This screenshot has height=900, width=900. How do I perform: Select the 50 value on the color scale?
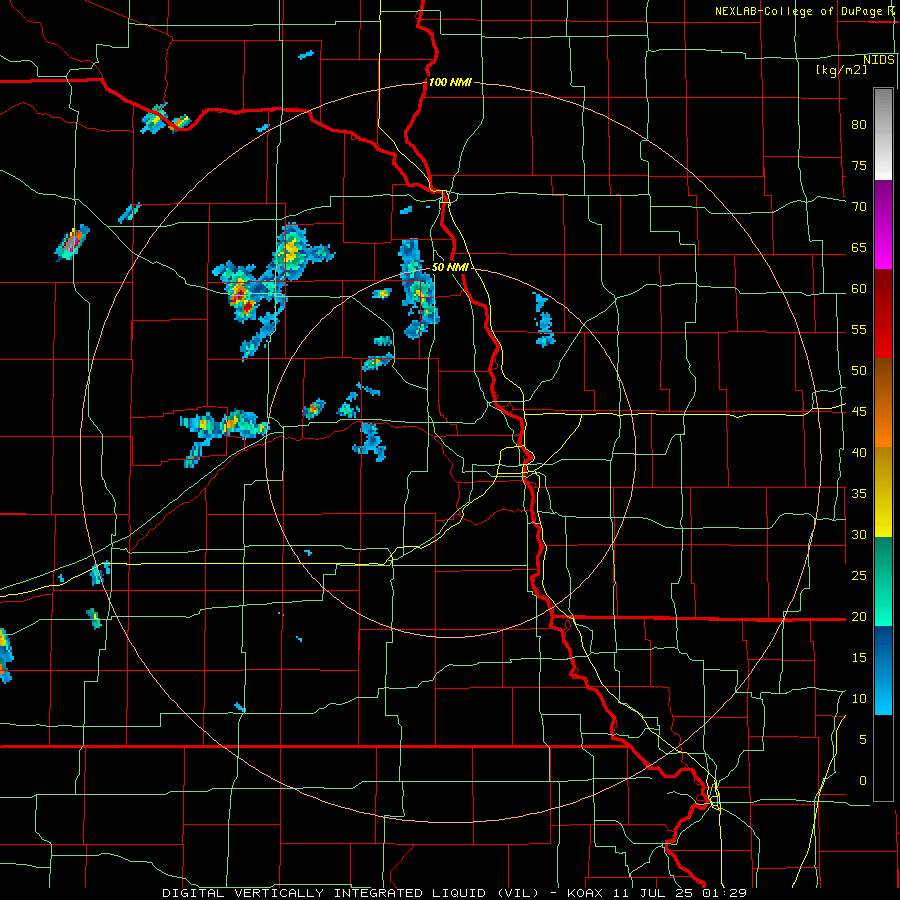859,371
